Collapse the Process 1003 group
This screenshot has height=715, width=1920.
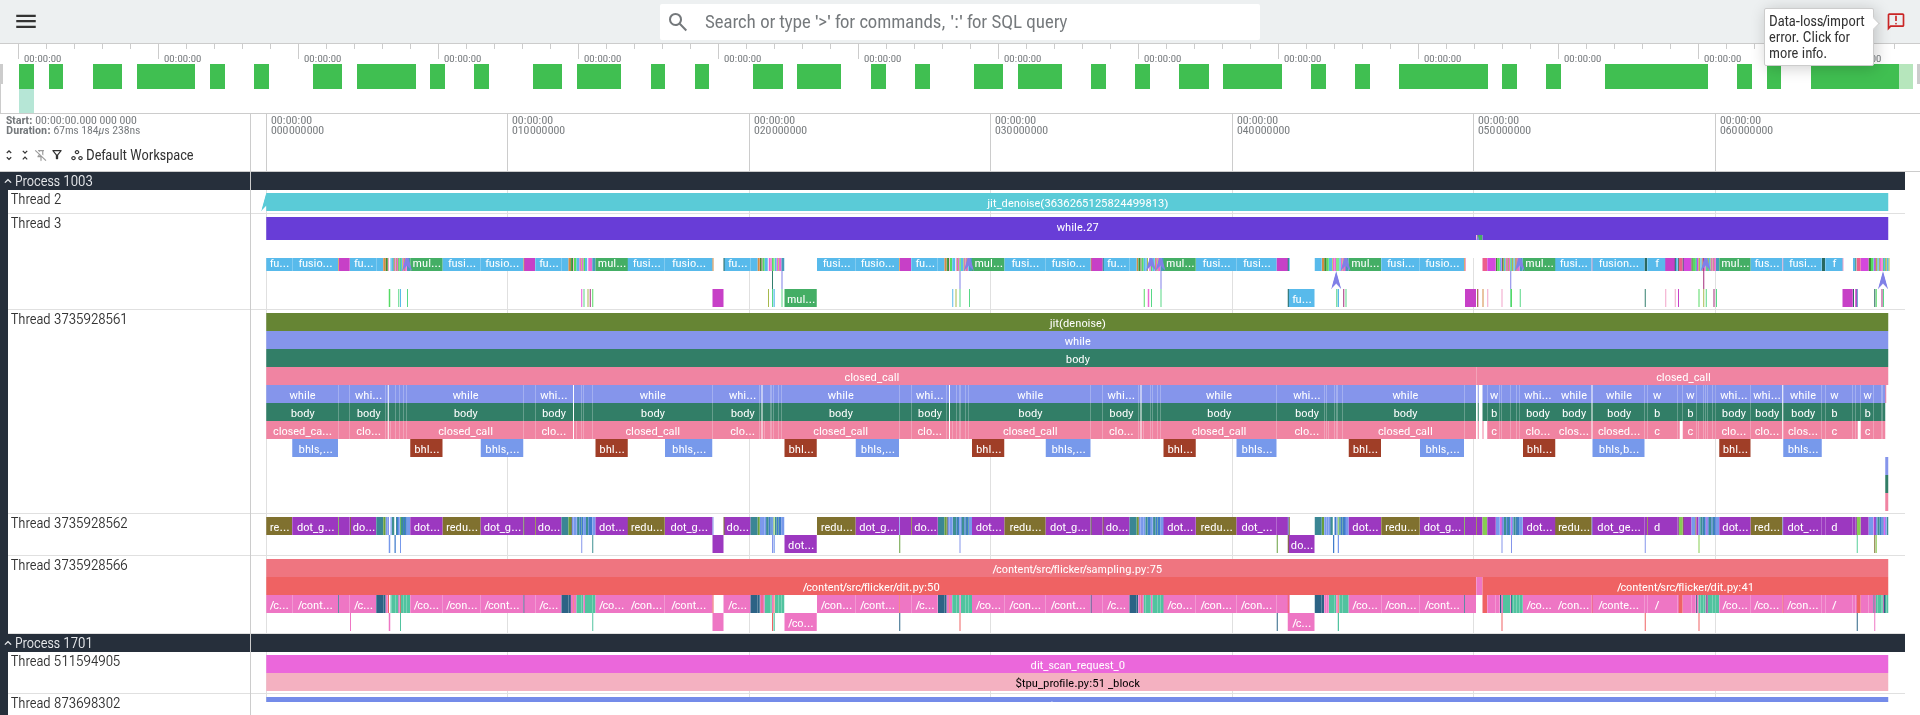click(x=8, y=181)
